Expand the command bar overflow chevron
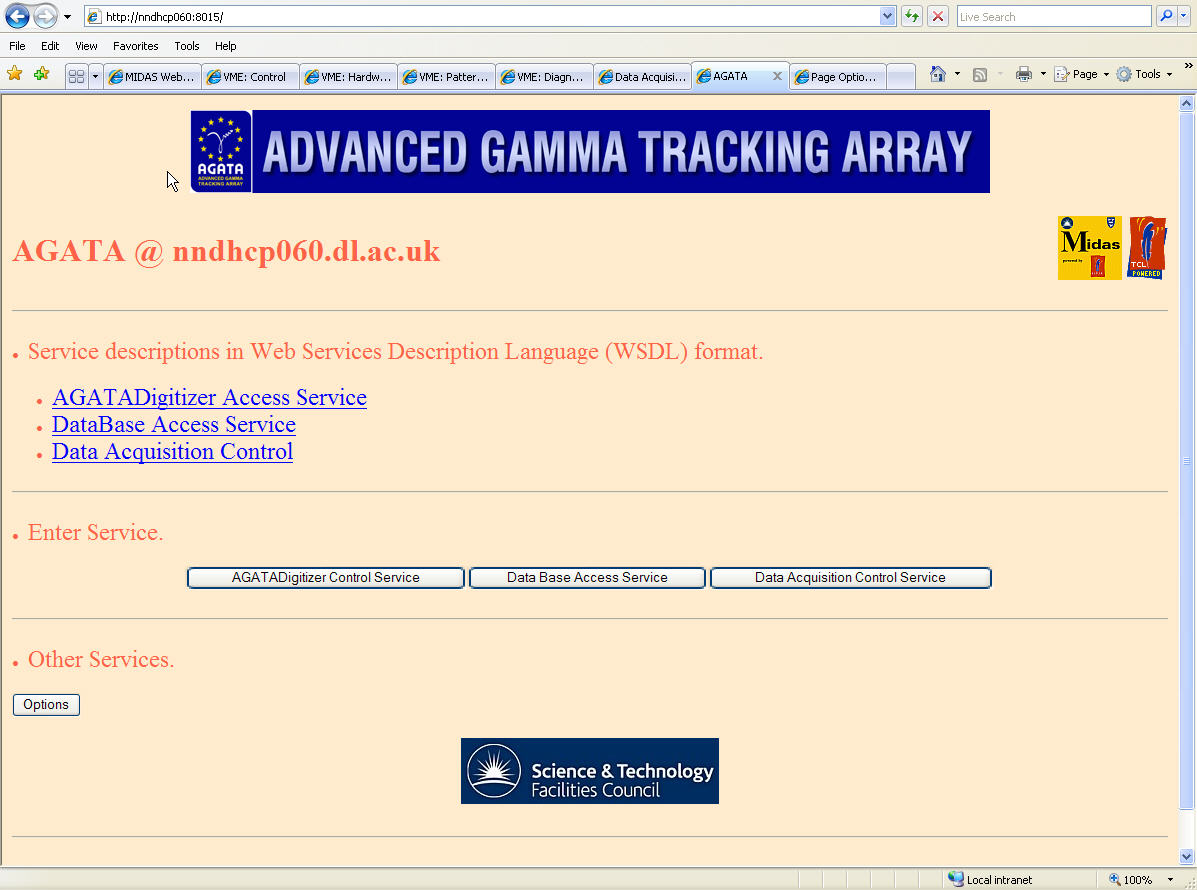 (1188, 66)
